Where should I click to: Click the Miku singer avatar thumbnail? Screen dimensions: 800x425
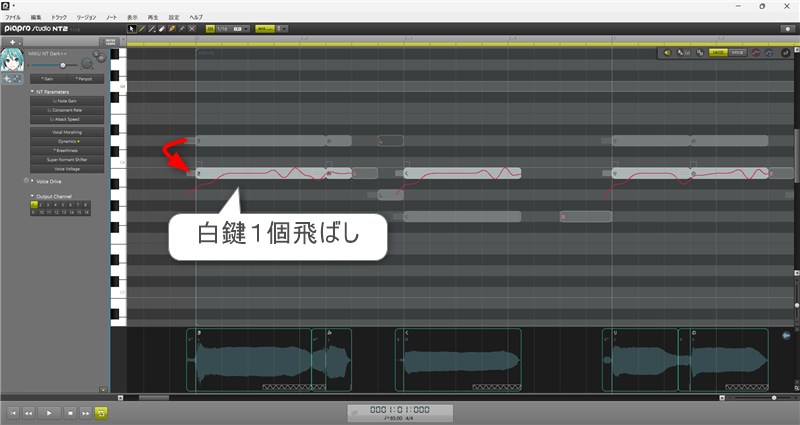(x=12, y=61)
